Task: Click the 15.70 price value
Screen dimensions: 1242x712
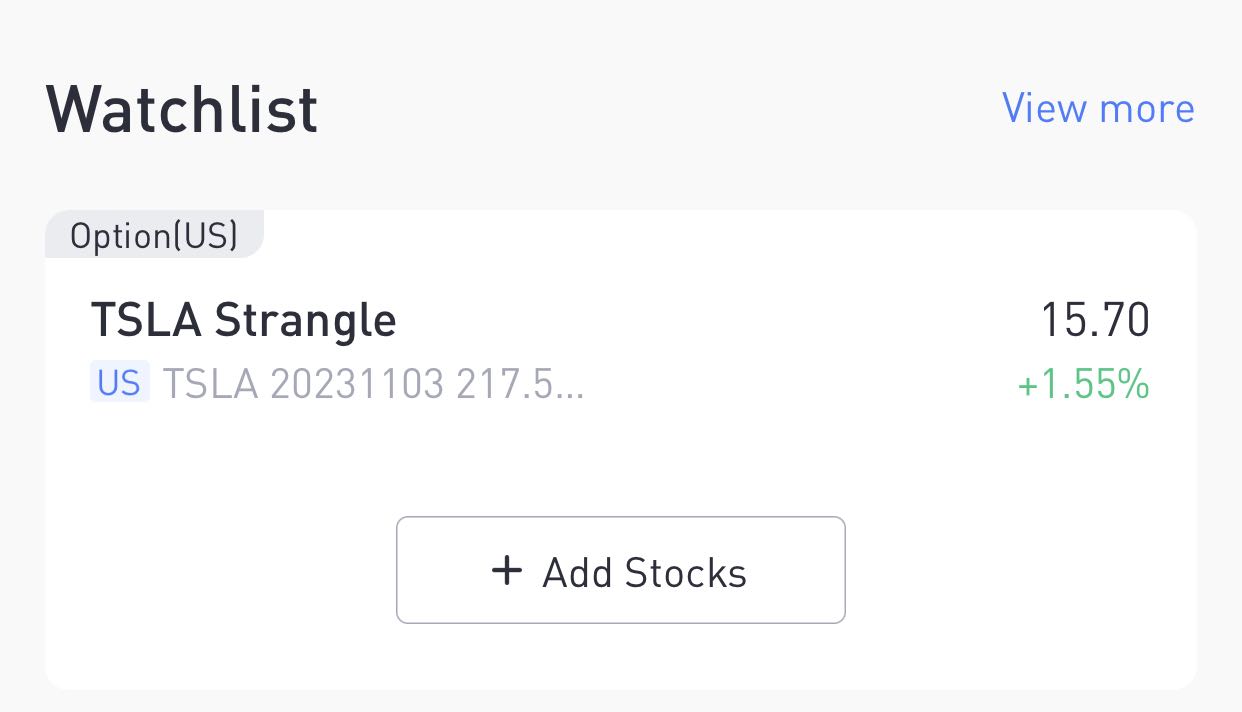Action: [x=1095, y=320]
